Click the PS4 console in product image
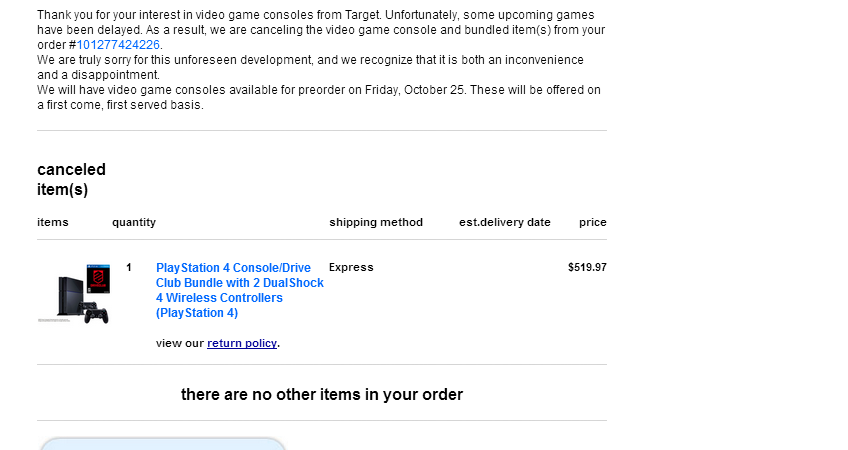Image resolution: width=848 pixels, height=450 pixels. click(70, 296)
